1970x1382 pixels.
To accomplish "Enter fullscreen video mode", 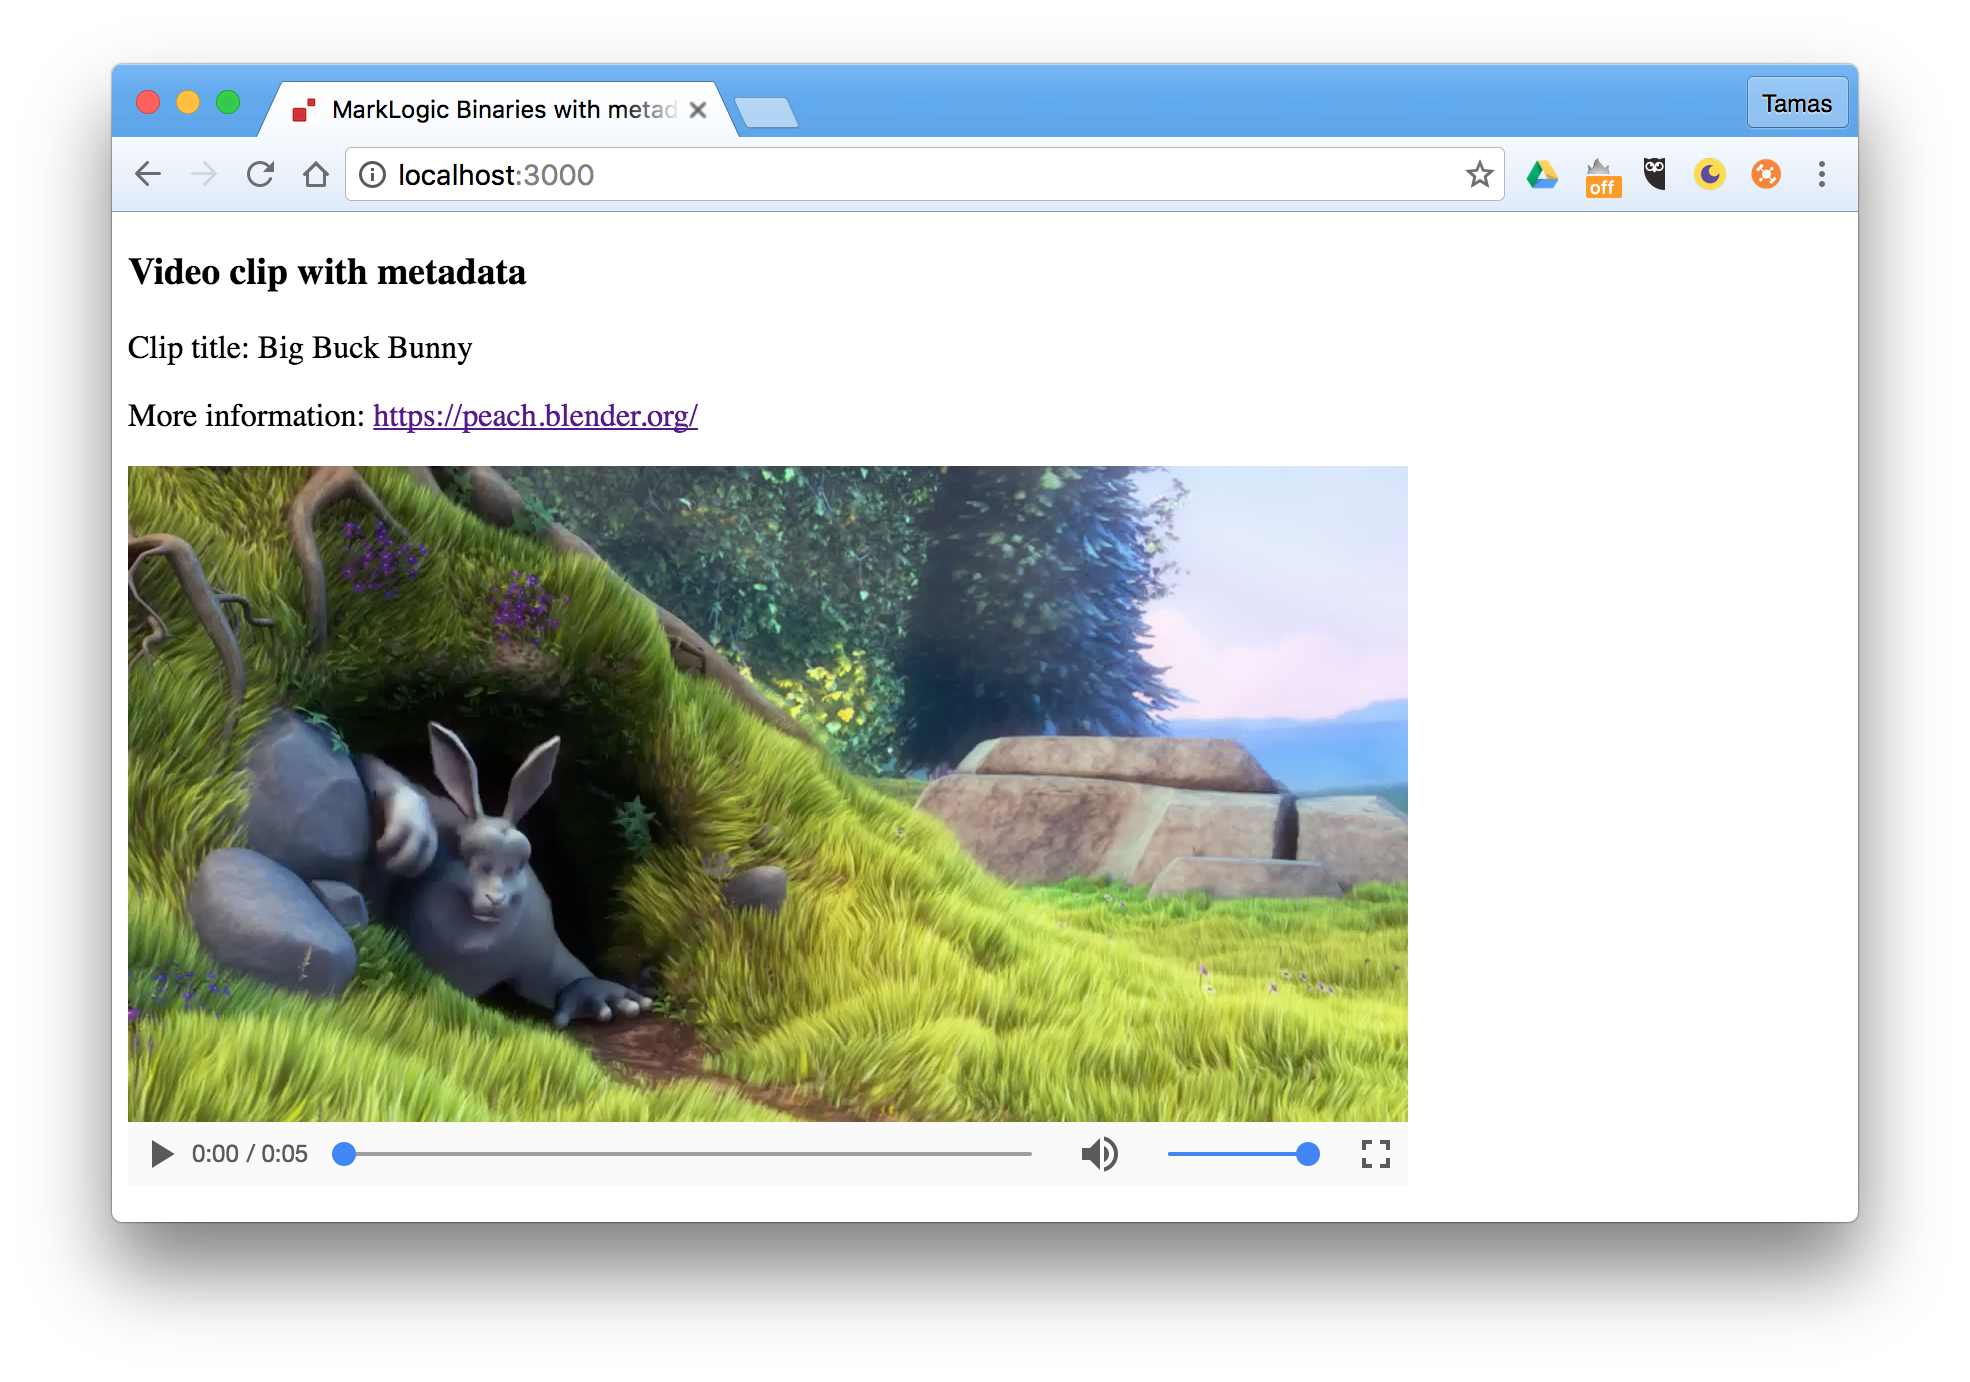I will 1376,1154.
